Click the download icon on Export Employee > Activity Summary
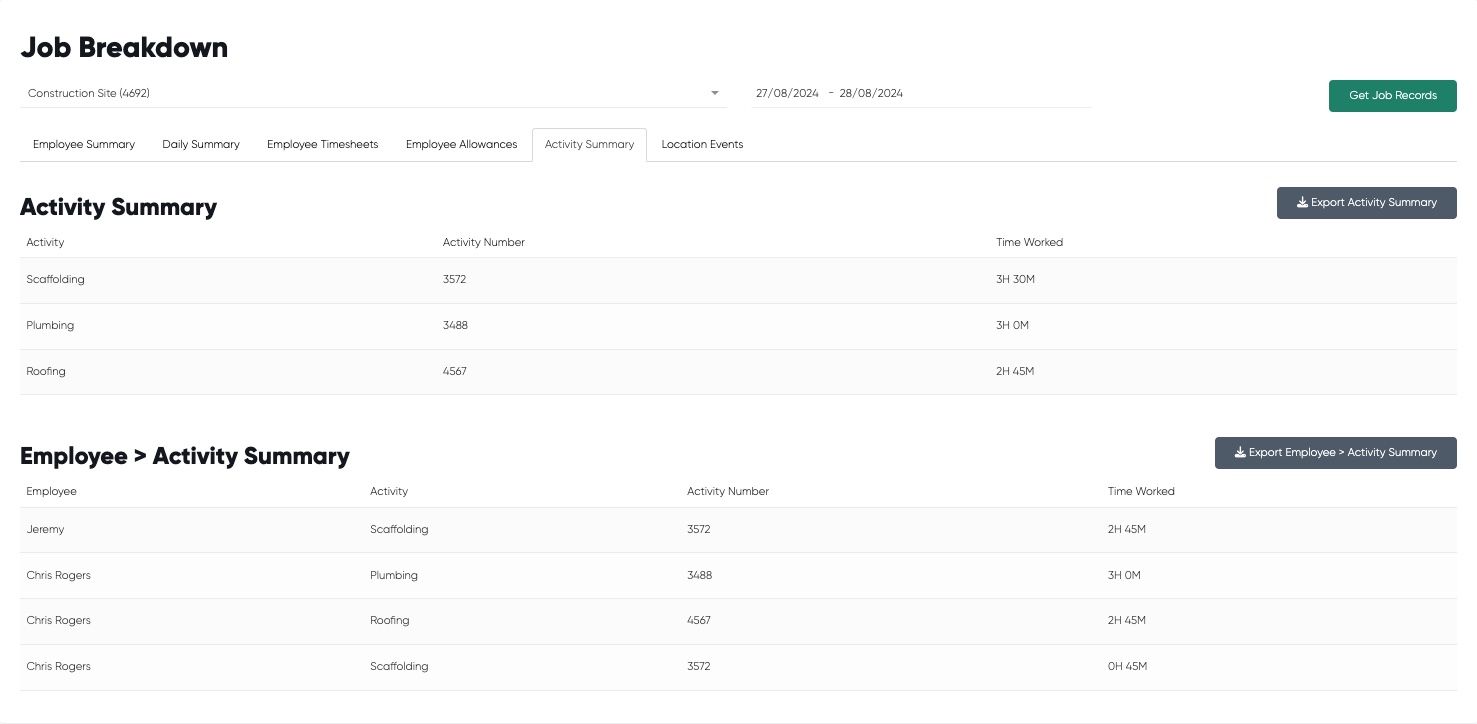The width and height of the screenshot is (1477, 724). pos(1240,453)
